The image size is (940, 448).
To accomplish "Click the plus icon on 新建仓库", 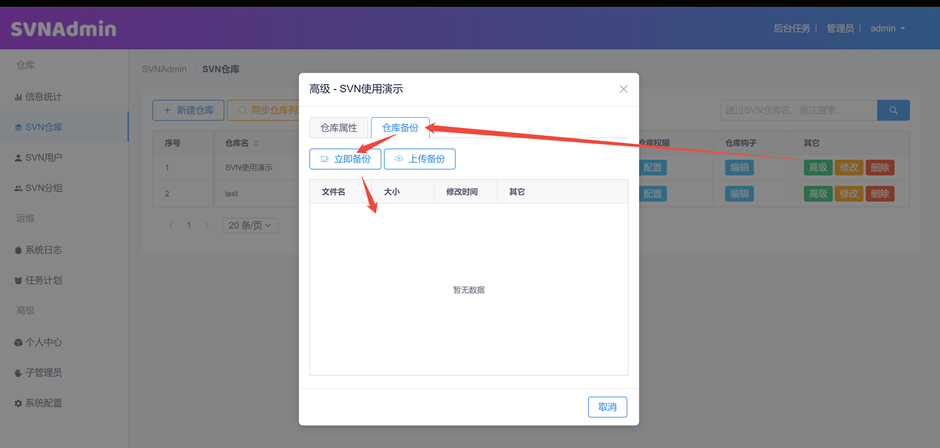I will (167, 110).
